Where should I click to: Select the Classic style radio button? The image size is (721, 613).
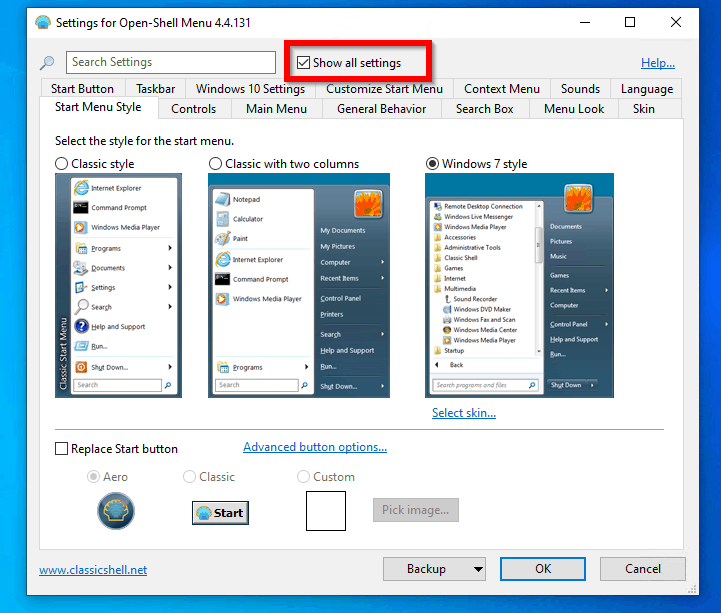click(x=62, y=164)
